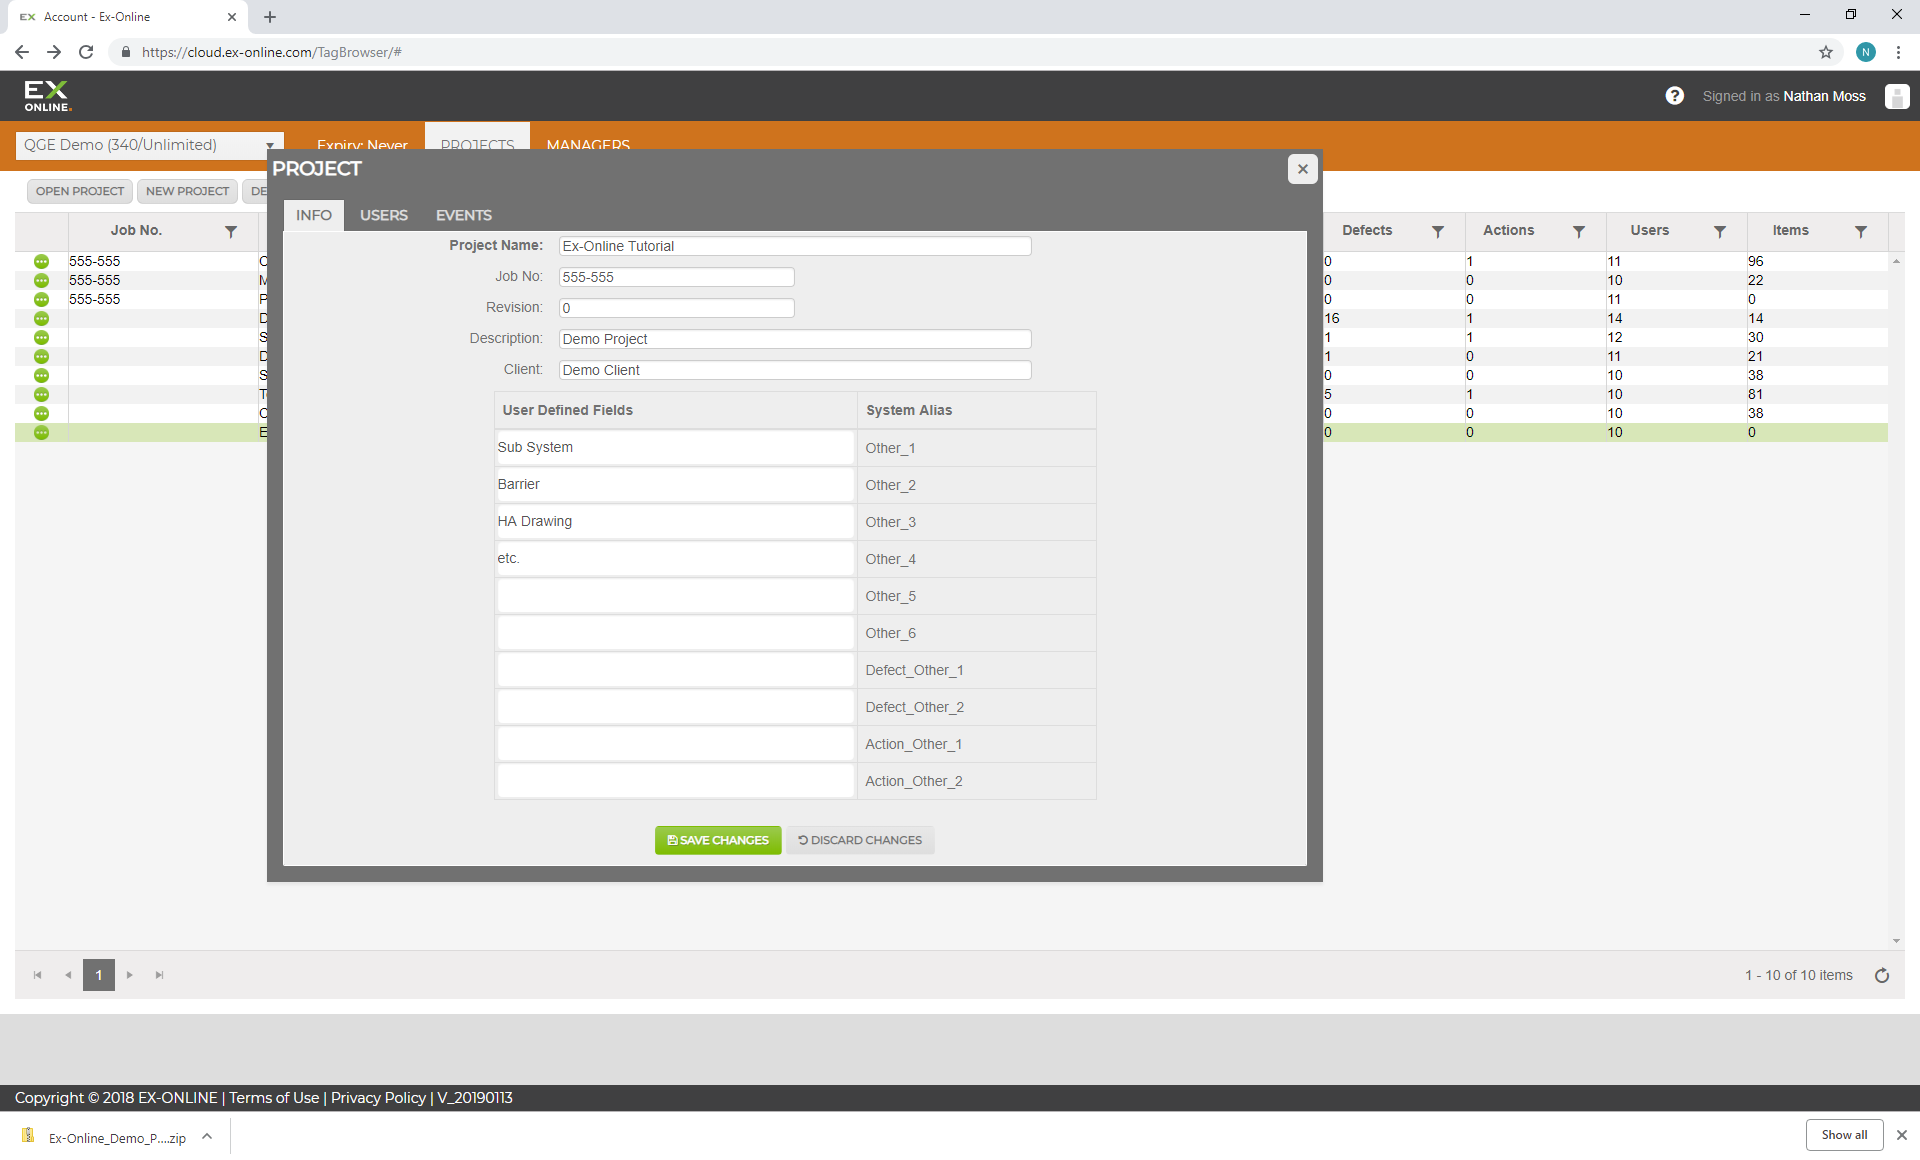Screen dimensions: 1920x1160
Task: Click the empty Other_5 user defined field
Action: 675,596
